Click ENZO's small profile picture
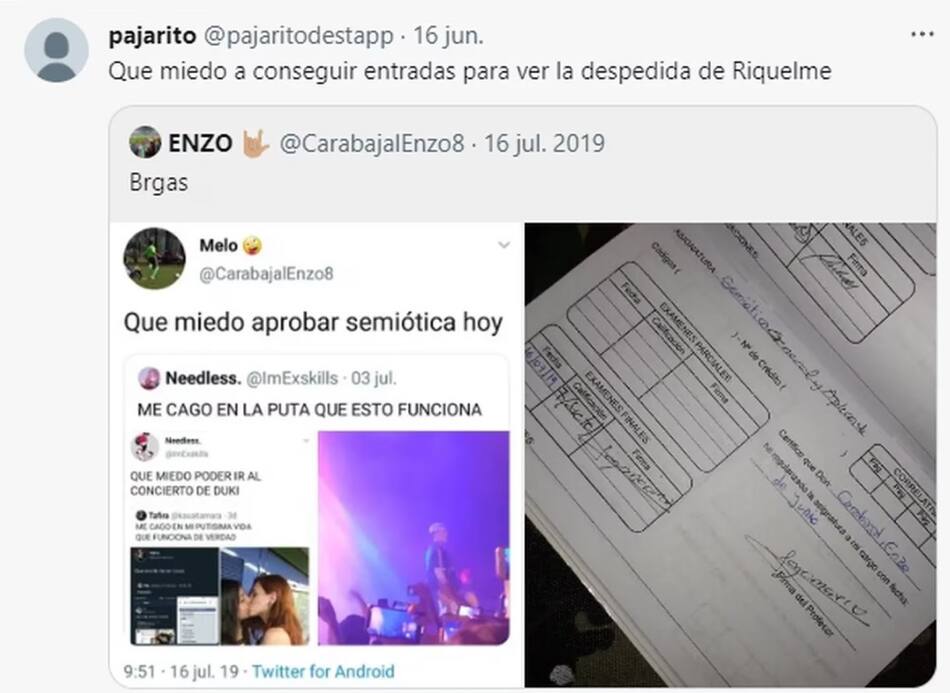Screen dimensions: 950x693 point(145,142)
